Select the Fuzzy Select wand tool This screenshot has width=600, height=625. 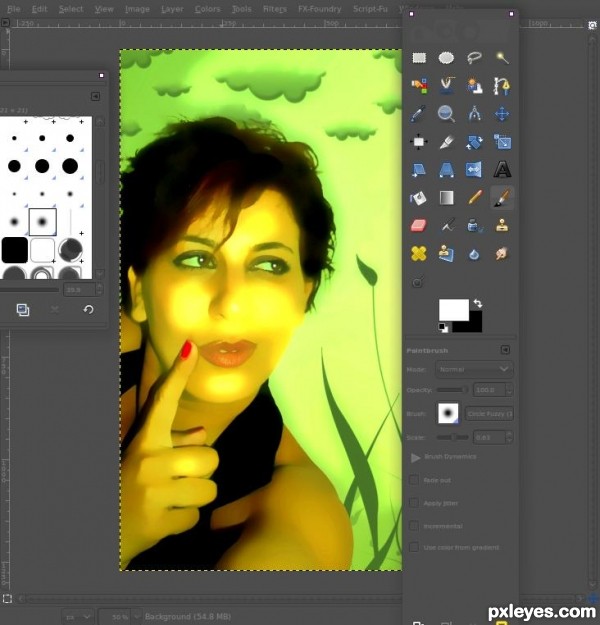[x=502, y=58]
